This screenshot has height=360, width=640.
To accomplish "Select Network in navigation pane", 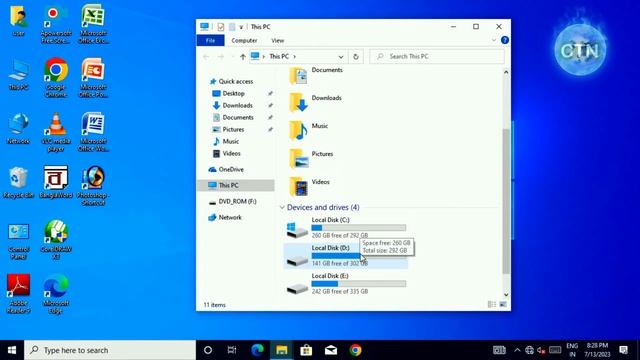I will pyautogui.click(x=225, y=218).
